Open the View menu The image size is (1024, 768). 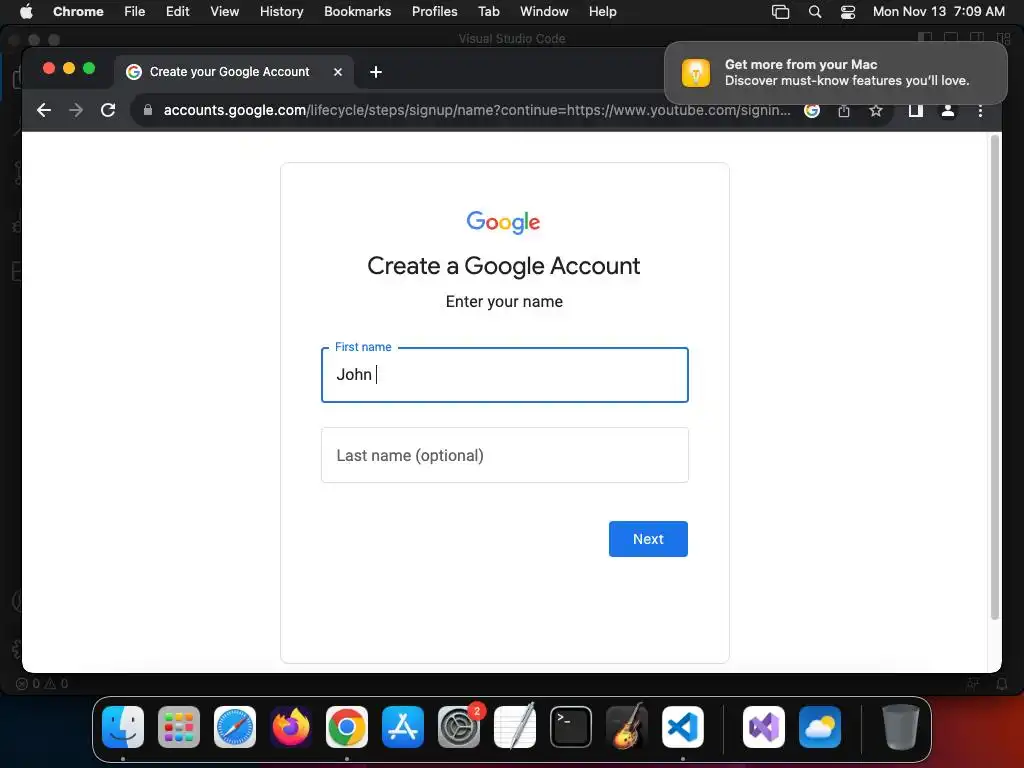coord(224,11)
